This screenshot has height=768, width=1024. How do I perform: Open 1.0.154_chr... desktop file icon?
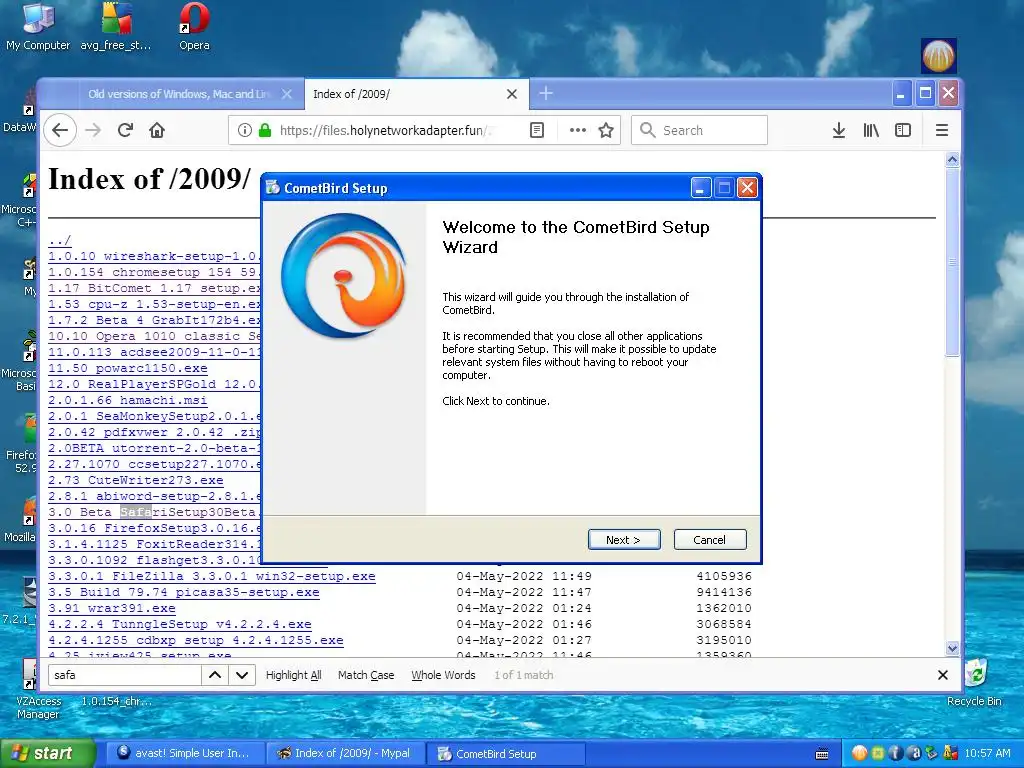pos(116,701)
